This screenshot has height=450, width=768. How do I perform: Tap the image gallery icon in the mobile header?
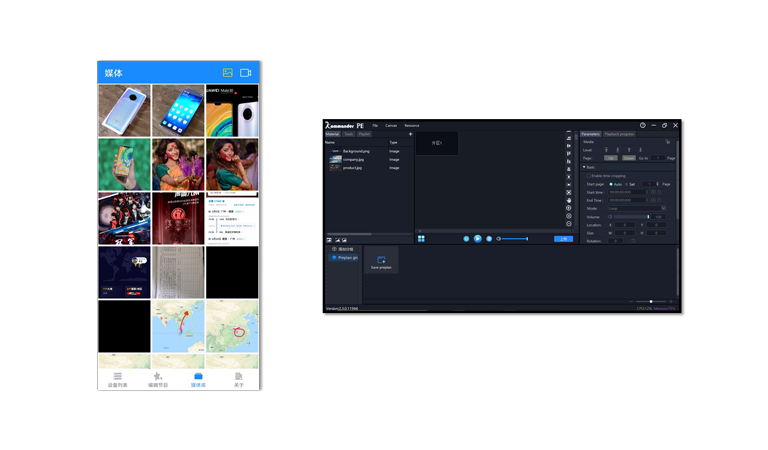tap(228, 73)
